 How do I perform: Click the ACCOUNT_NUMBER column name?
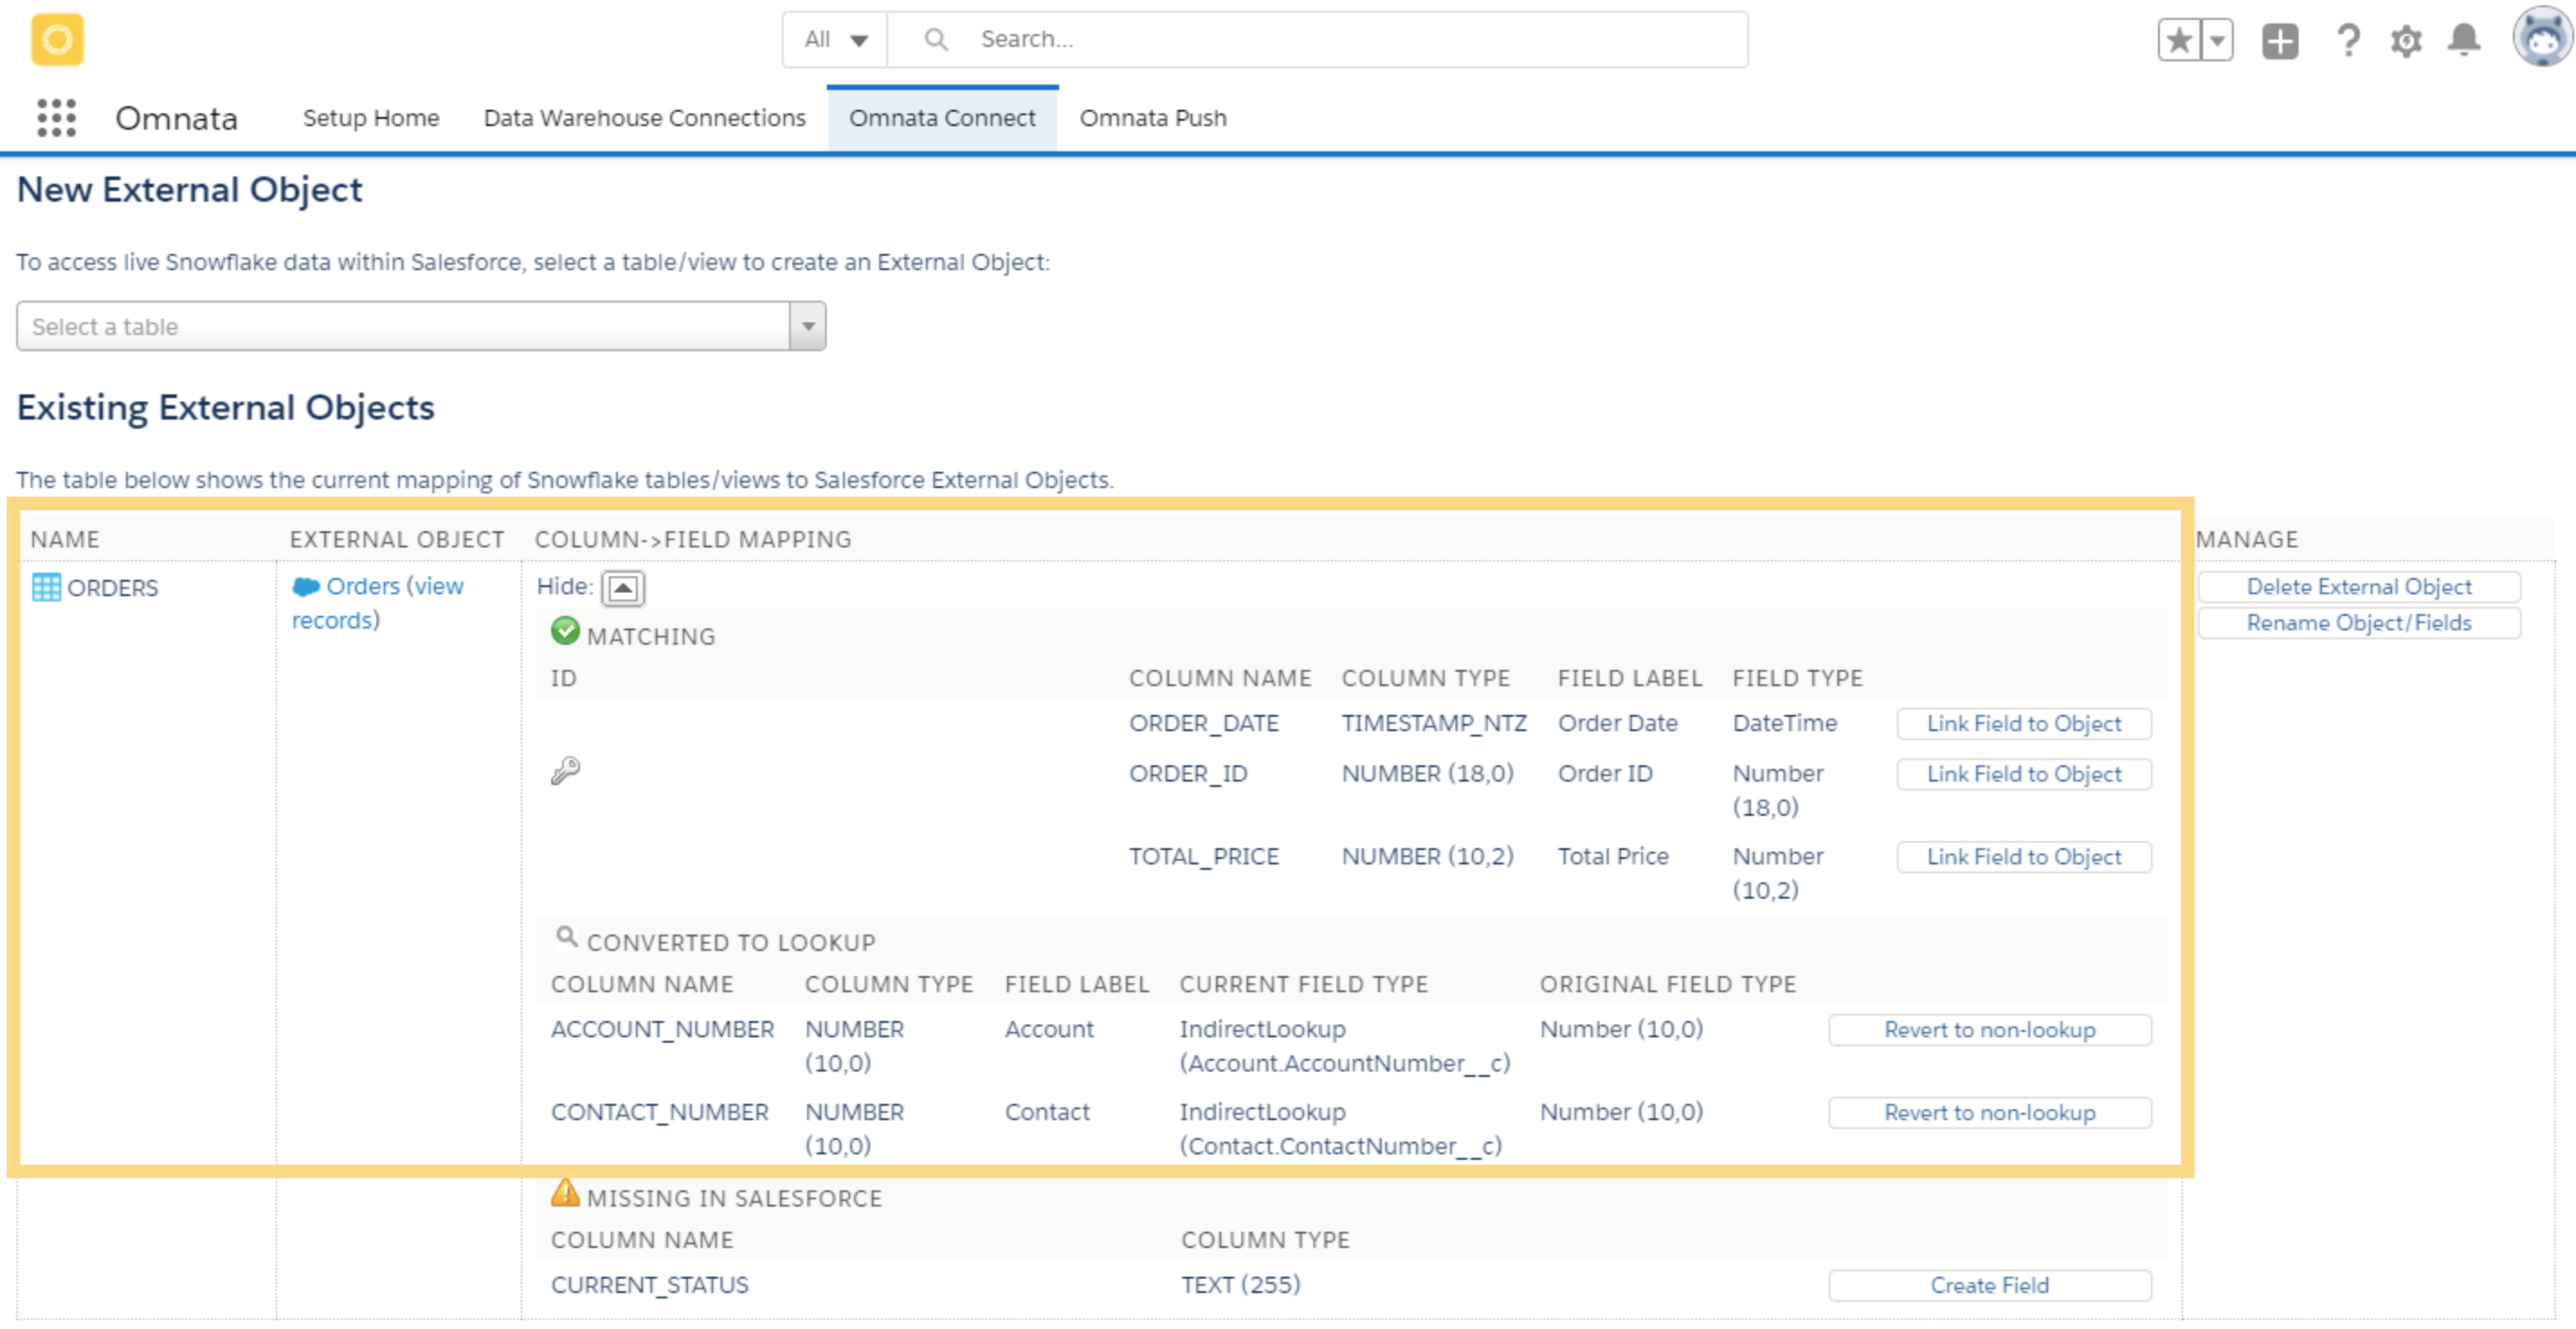point(662,1029)
